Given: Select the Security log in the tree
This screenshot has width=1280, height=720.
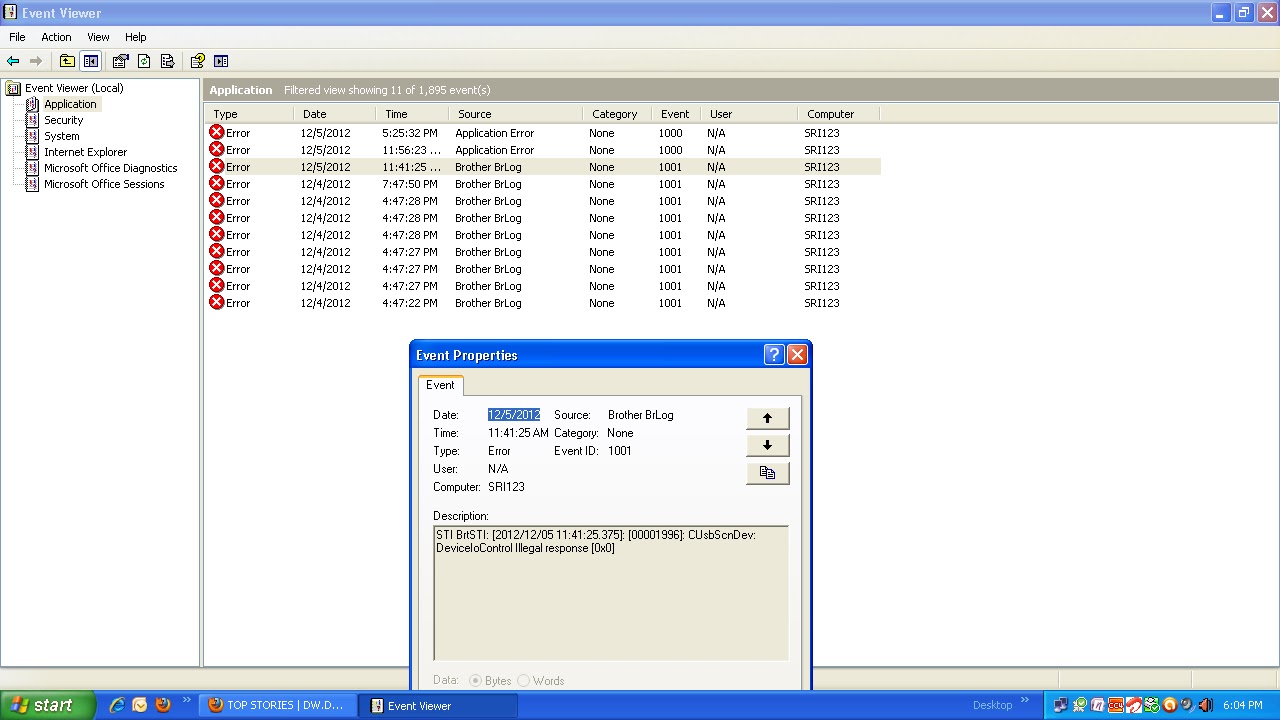Looking at the screenshot, I should coord(63,119).
